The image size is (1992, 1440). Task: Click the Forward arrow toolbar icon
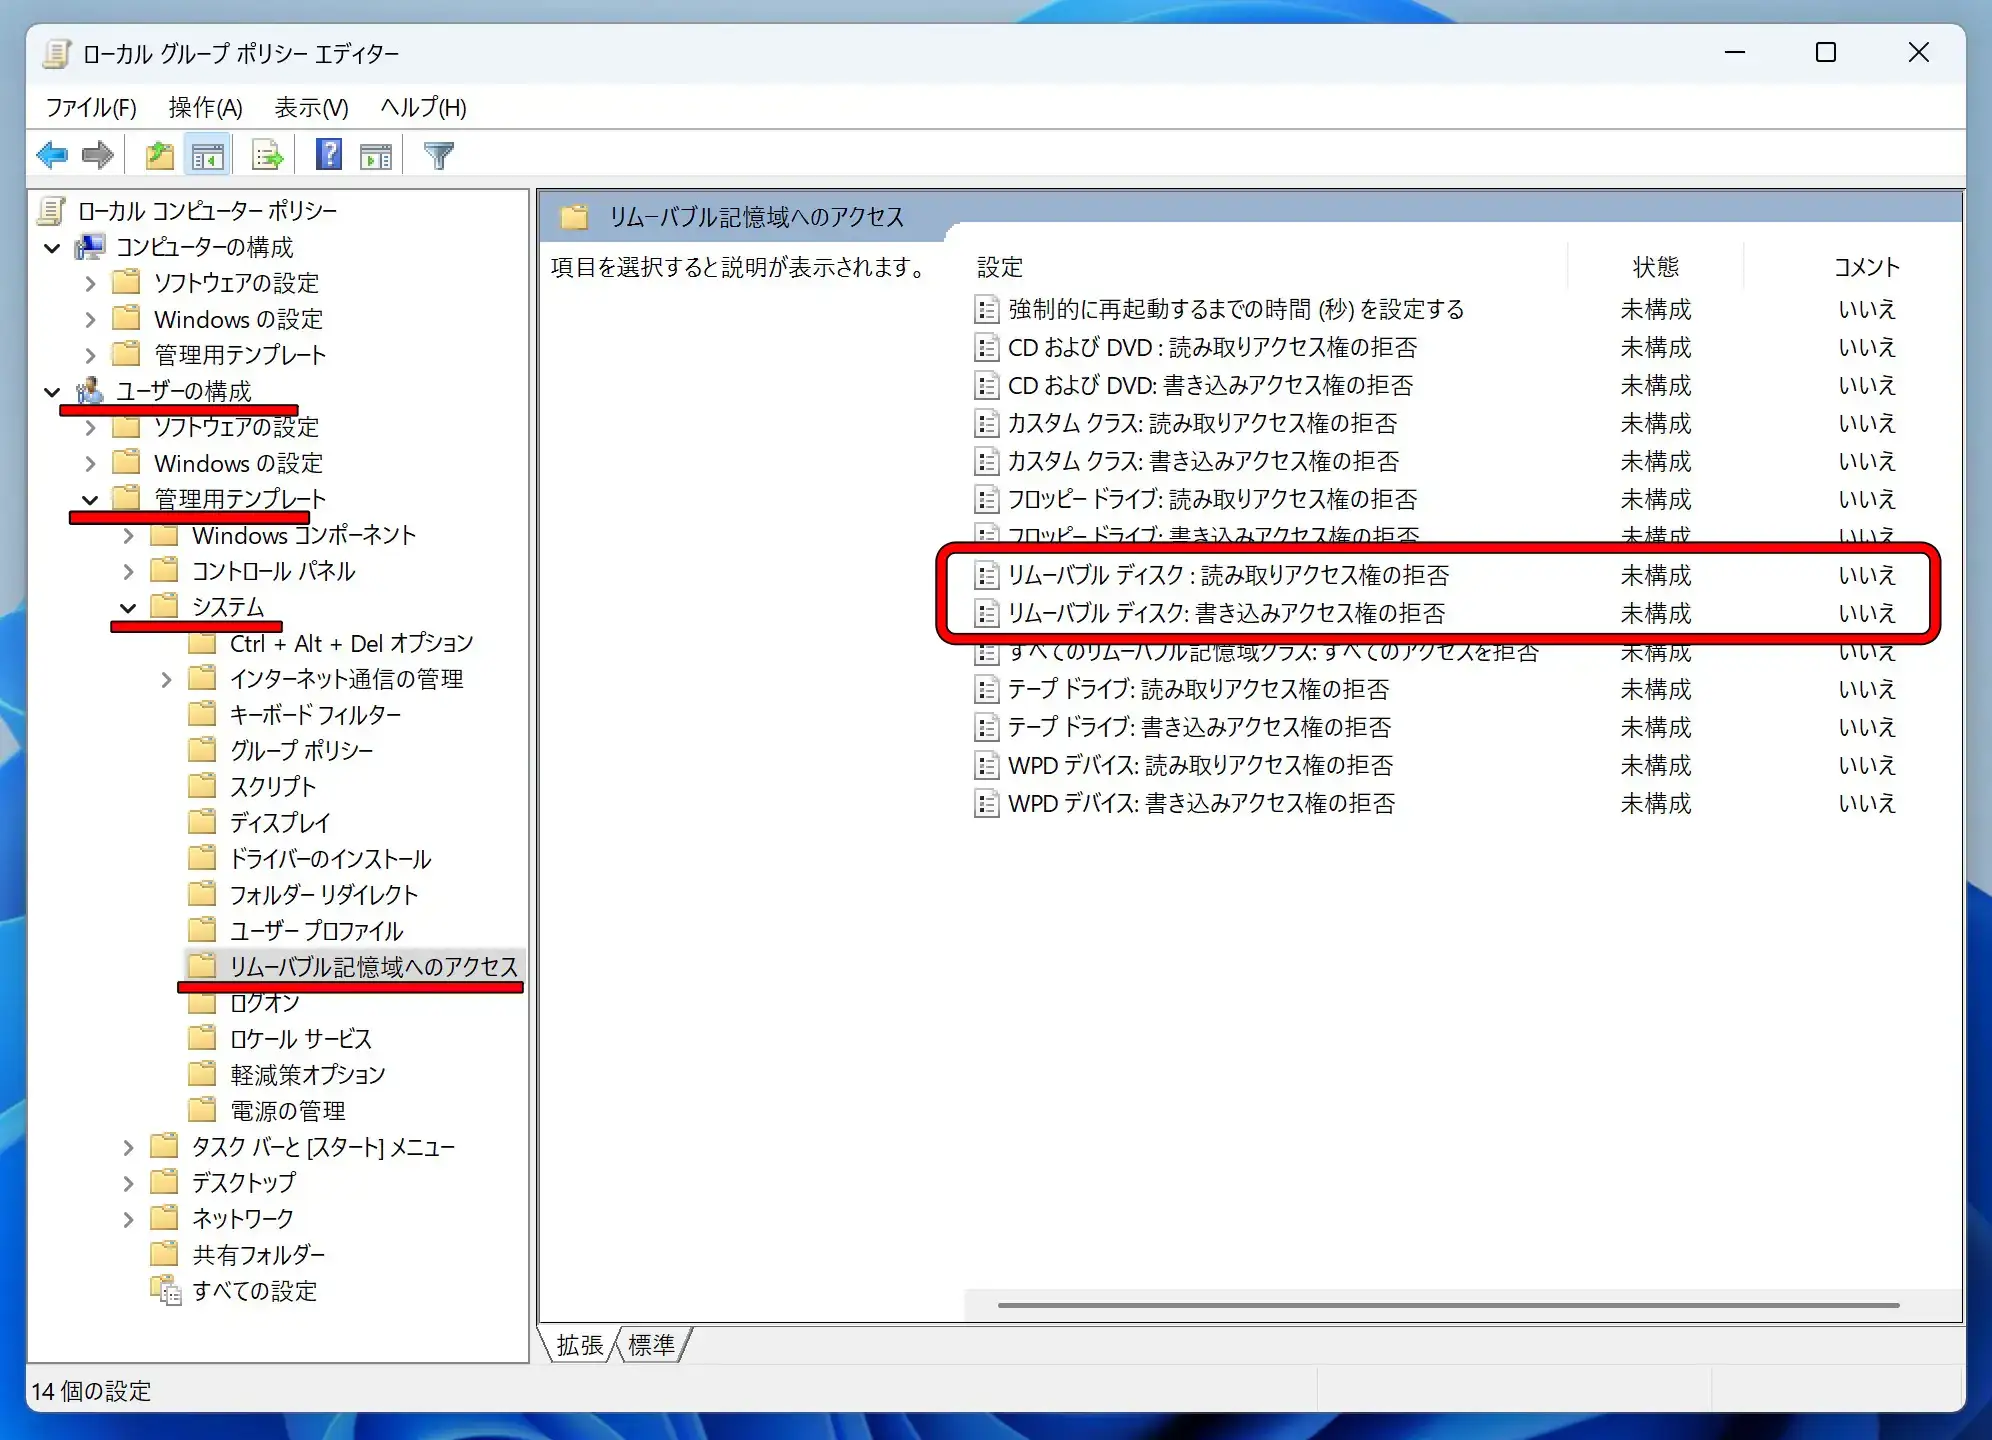pos(98,155)
